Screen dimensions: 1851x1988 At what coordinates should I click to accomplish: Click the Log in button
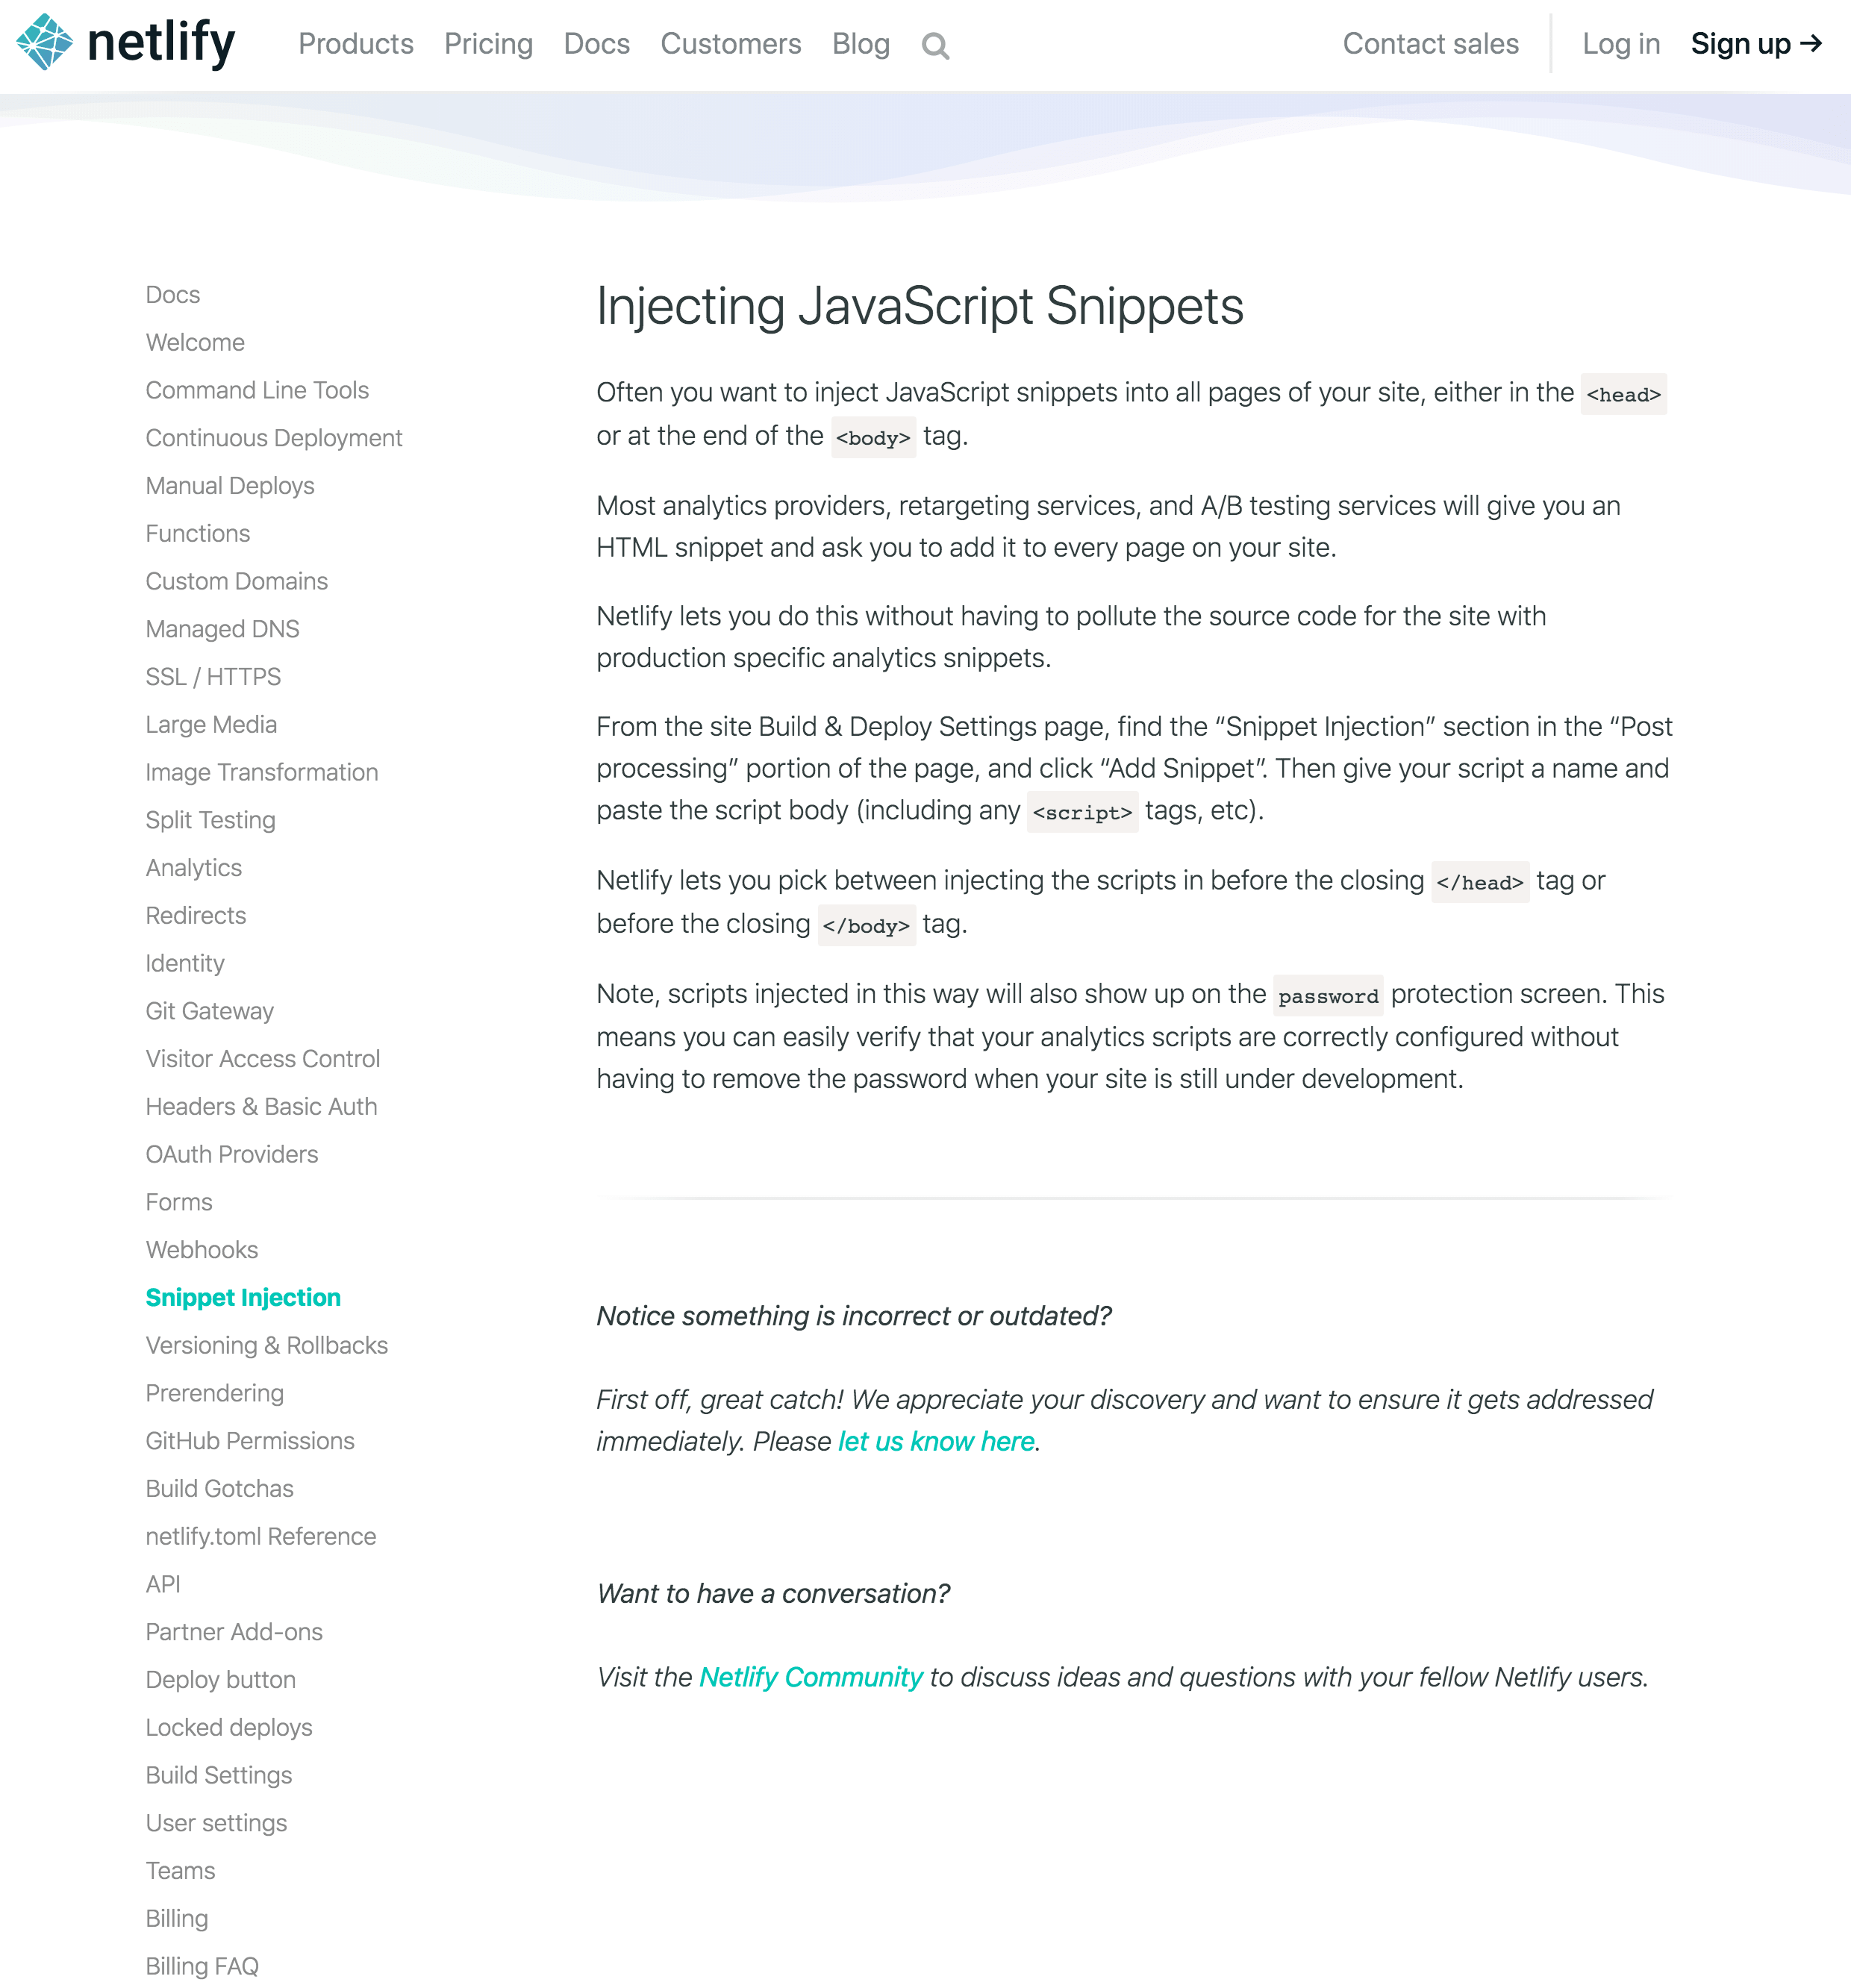coord(1620,43)
